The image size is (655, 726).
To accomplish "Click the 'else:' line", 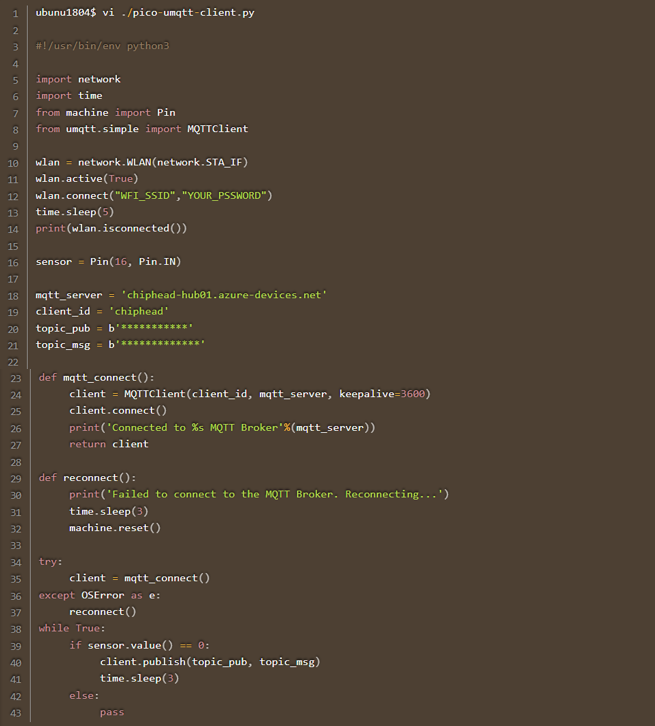I will click(84, 695).
